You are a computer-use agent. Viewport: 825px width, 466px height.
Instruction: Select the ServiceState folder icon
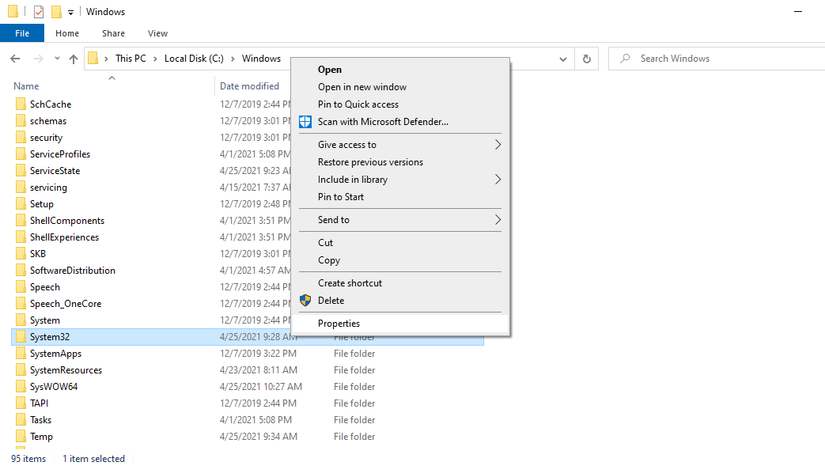(21, 170)
